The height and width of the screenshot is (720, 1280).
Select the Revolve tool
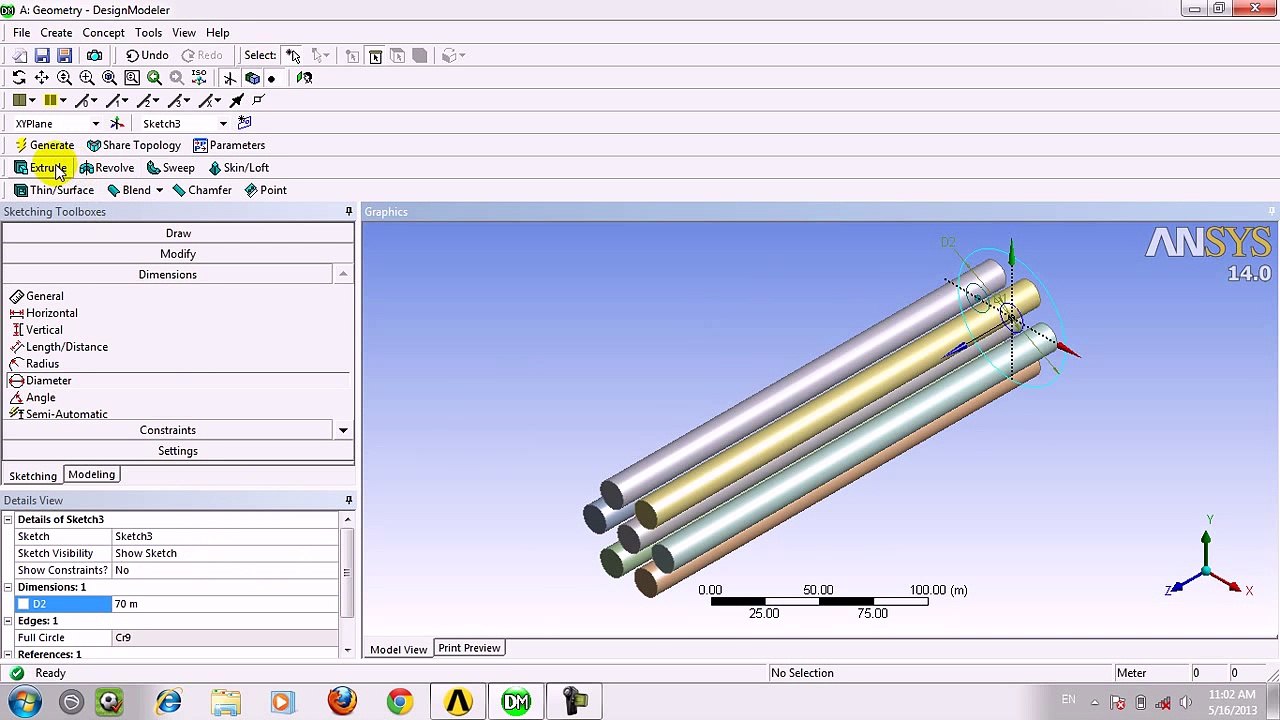[x=106, y=168]
